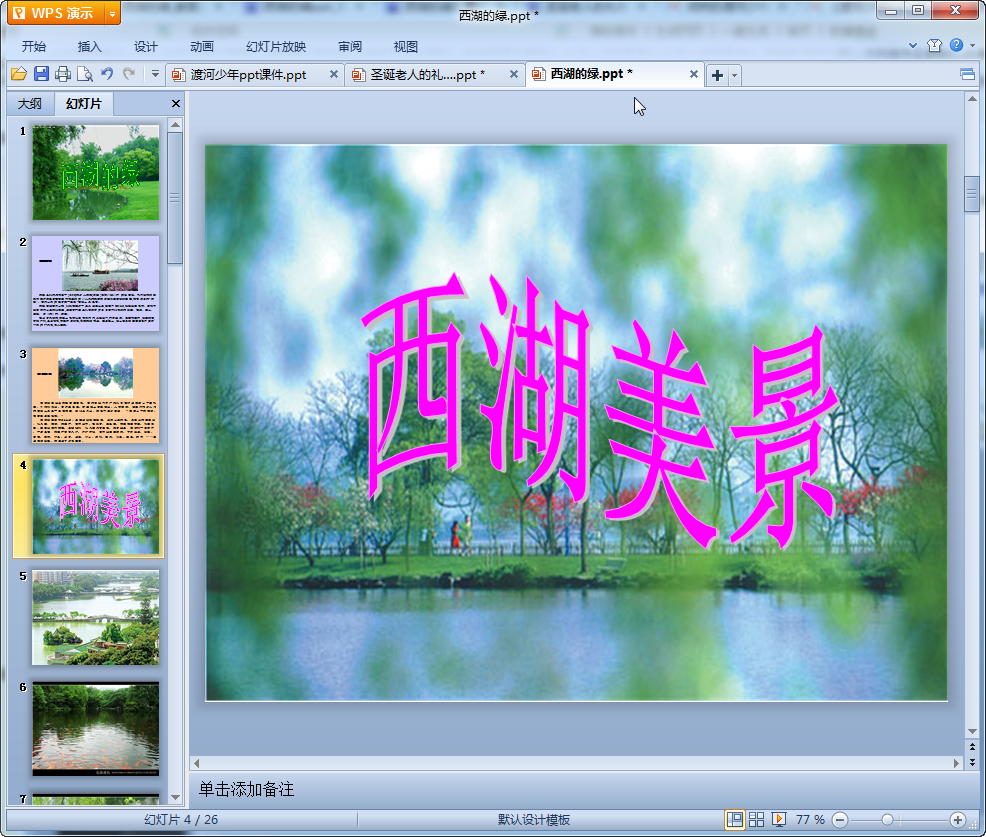
Task: Open the WPS 演示 application menu
Action: coord(55,13)
